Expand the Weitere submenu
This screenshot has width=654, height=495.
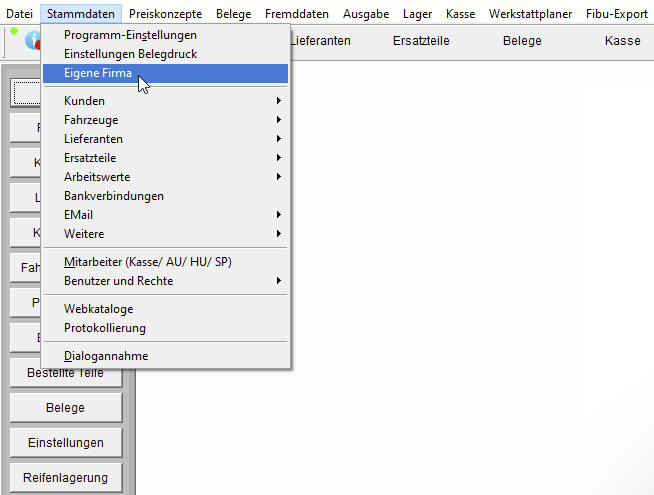tap(165, 234)
